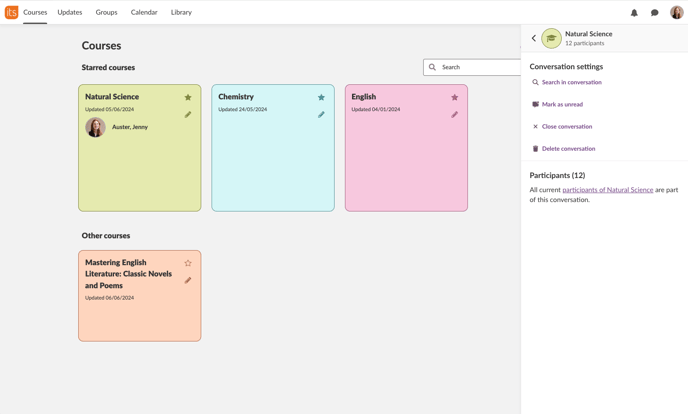Select Search in conversation
The image size is (688, 414).
point(571,82)
